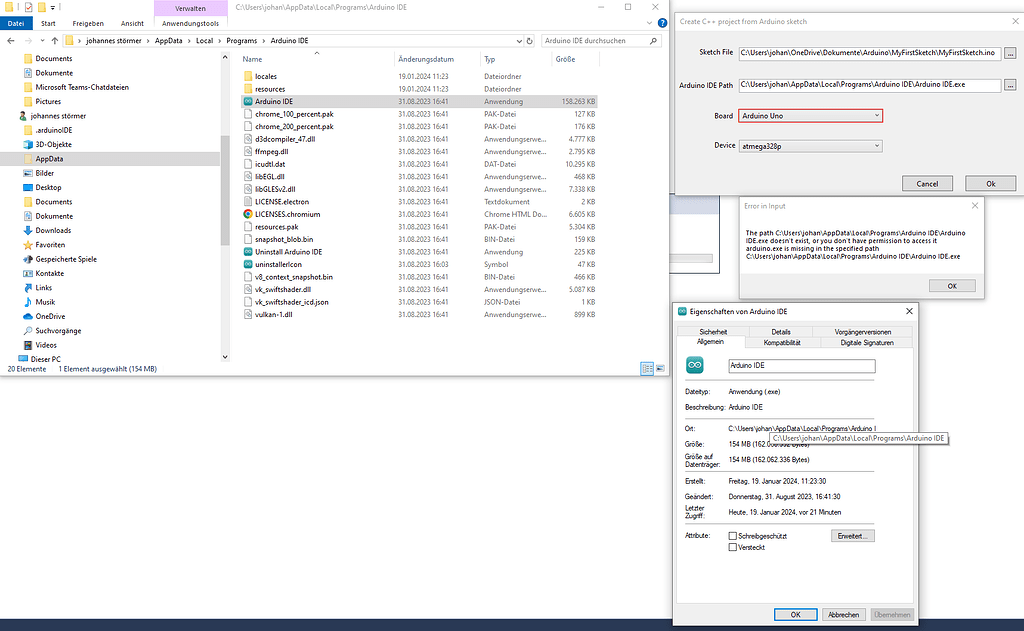Switch to the Sicherheit properties tab

click(712, 332)
